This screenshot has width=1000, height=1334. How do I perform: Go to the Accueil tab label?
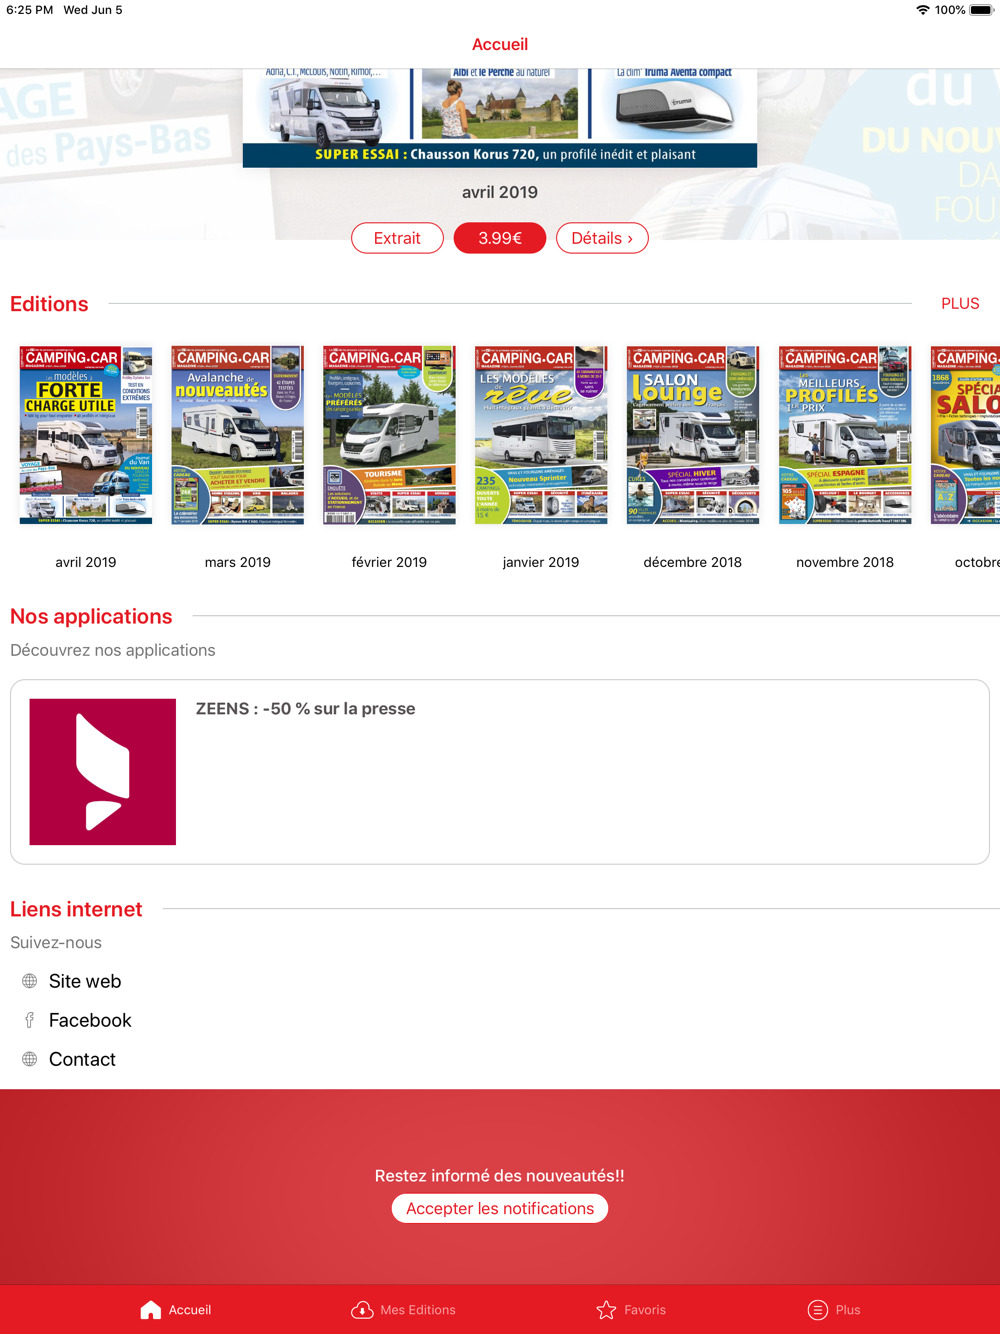click(x=190, y=1310)
